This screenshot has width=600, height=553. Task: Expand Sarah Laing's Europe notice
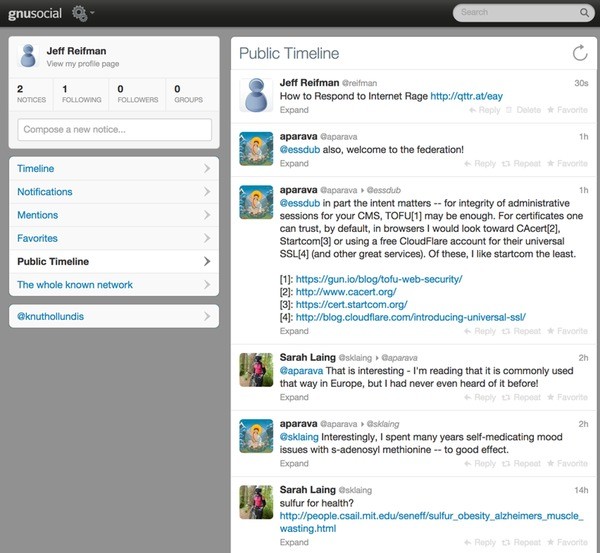point(294,397)
